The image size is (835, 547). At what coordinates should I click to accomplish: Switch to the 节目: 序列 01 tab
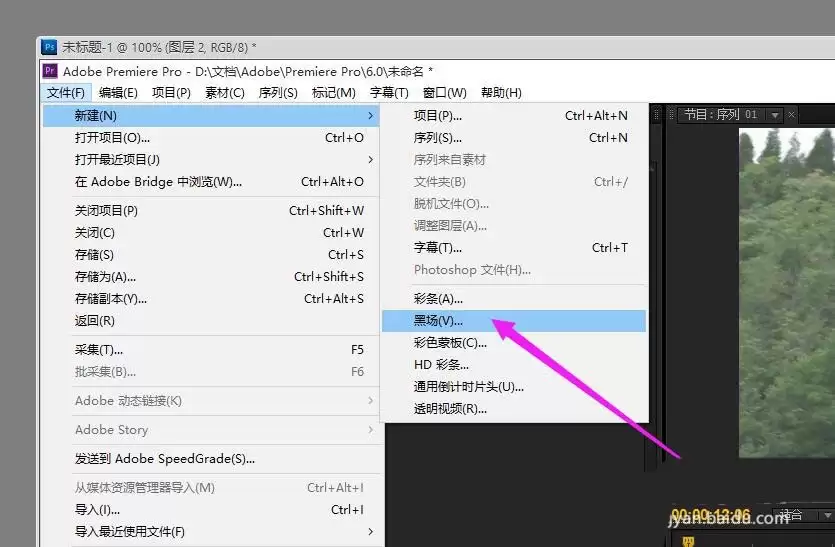[721, 115]
